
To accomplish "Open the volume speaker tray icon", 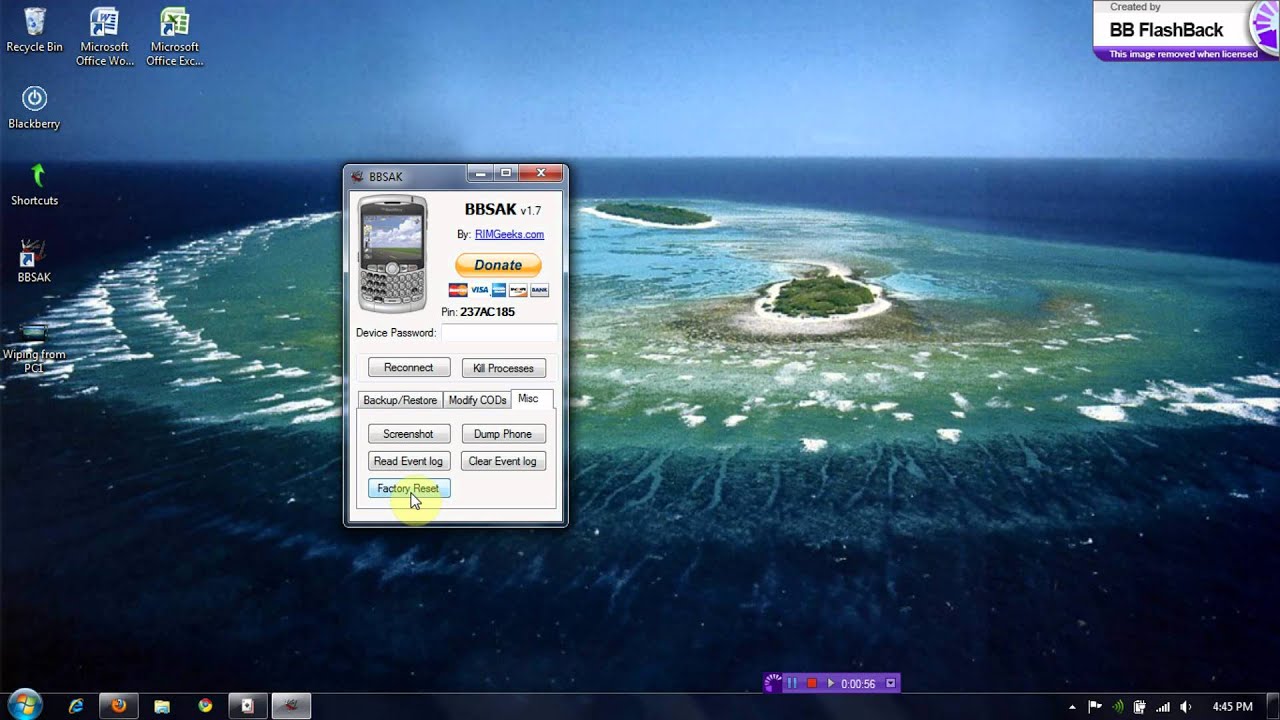I will [x=1186, y=707].
